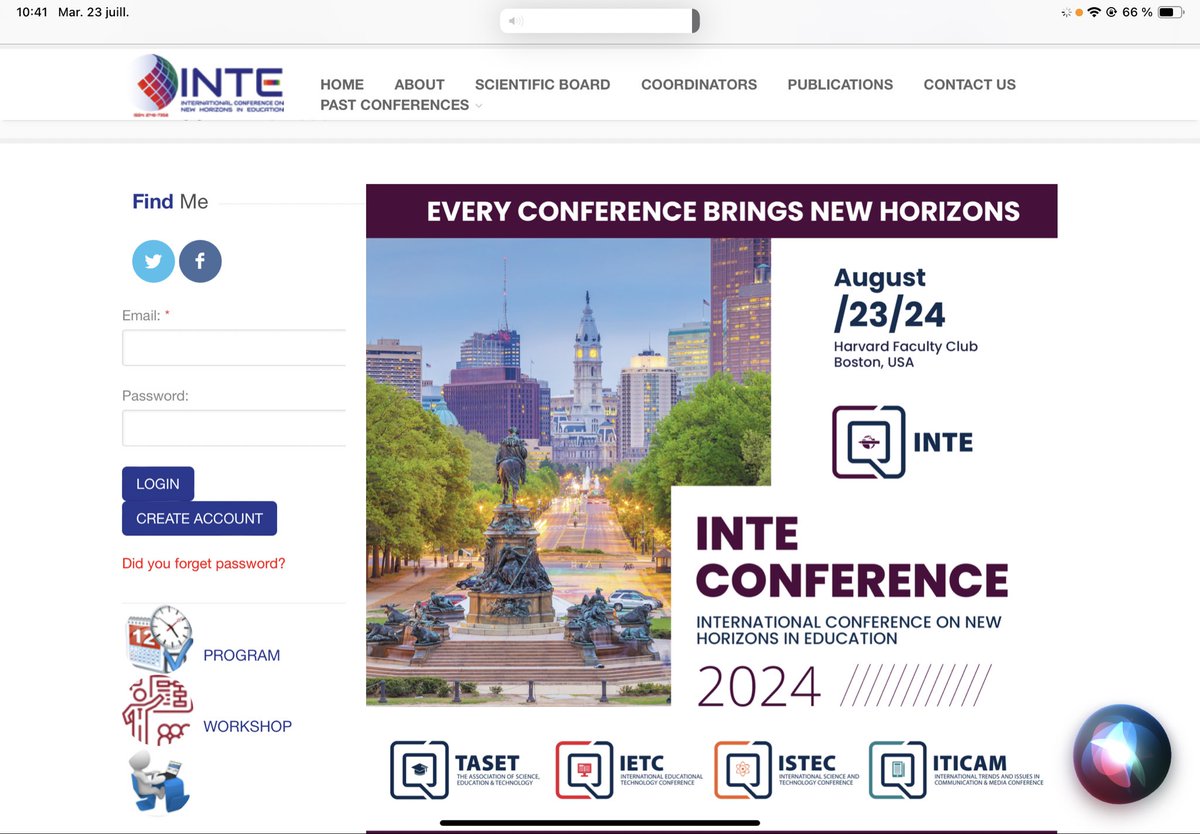The width and height of the screenshot is (1200, 834).
Task: Open the SCIENTIFIC BOARD page
Action: click(x=542, y=84)
